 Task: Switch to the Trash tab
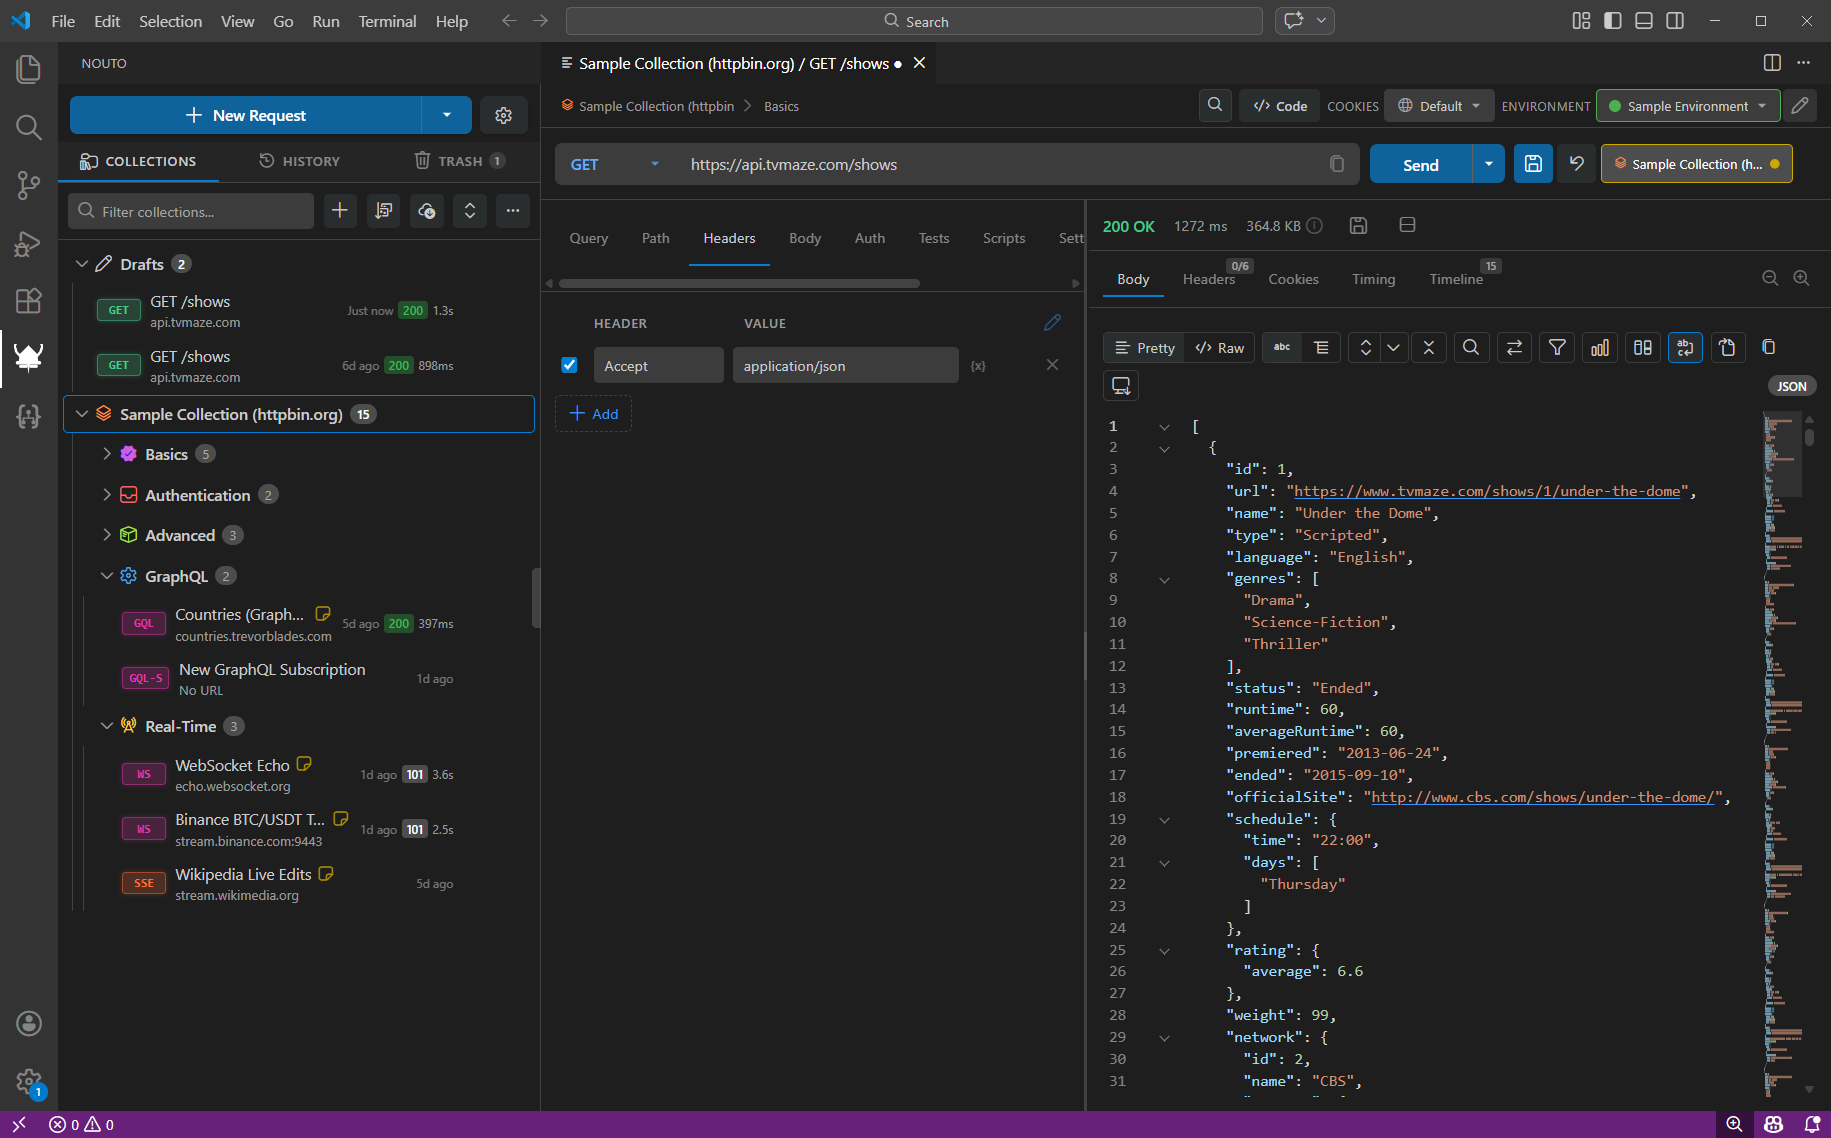[459, 161]
